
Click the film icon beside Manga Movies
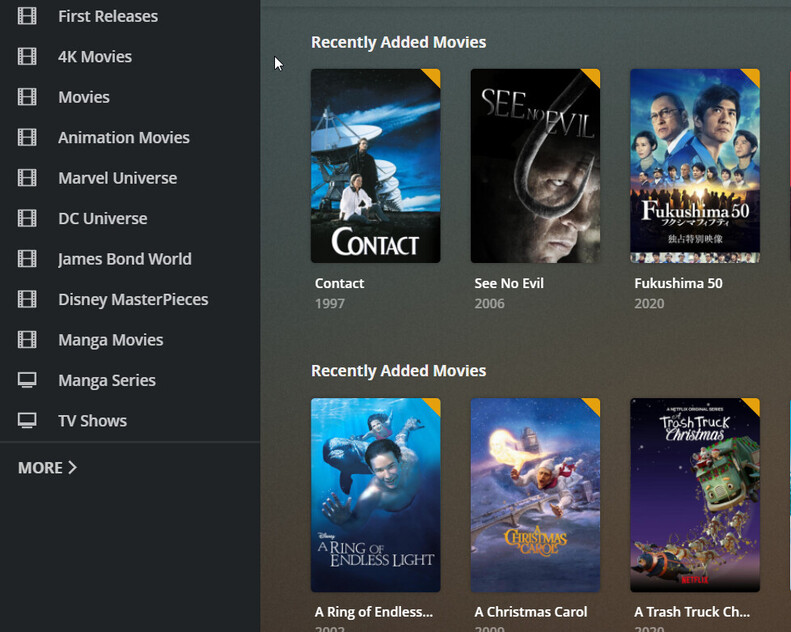pos(27,339)
